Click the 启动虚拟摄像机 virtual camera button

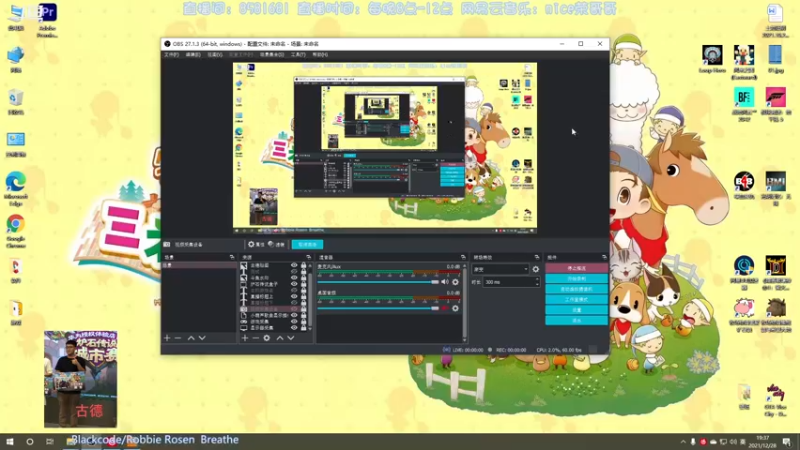coord(577,289)
